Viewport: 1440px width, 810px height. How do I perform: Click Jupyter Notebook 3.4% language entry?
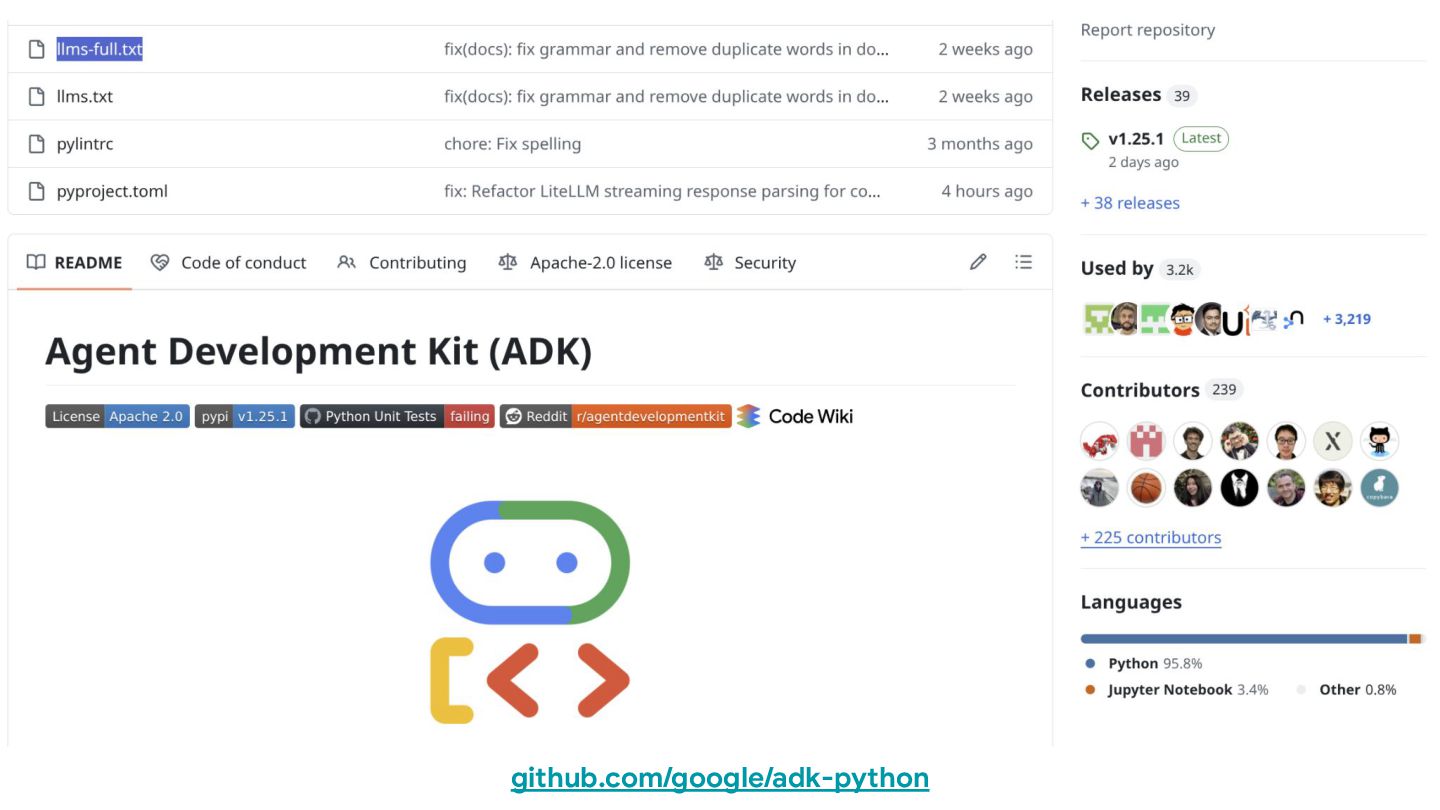coord(1177,690)
